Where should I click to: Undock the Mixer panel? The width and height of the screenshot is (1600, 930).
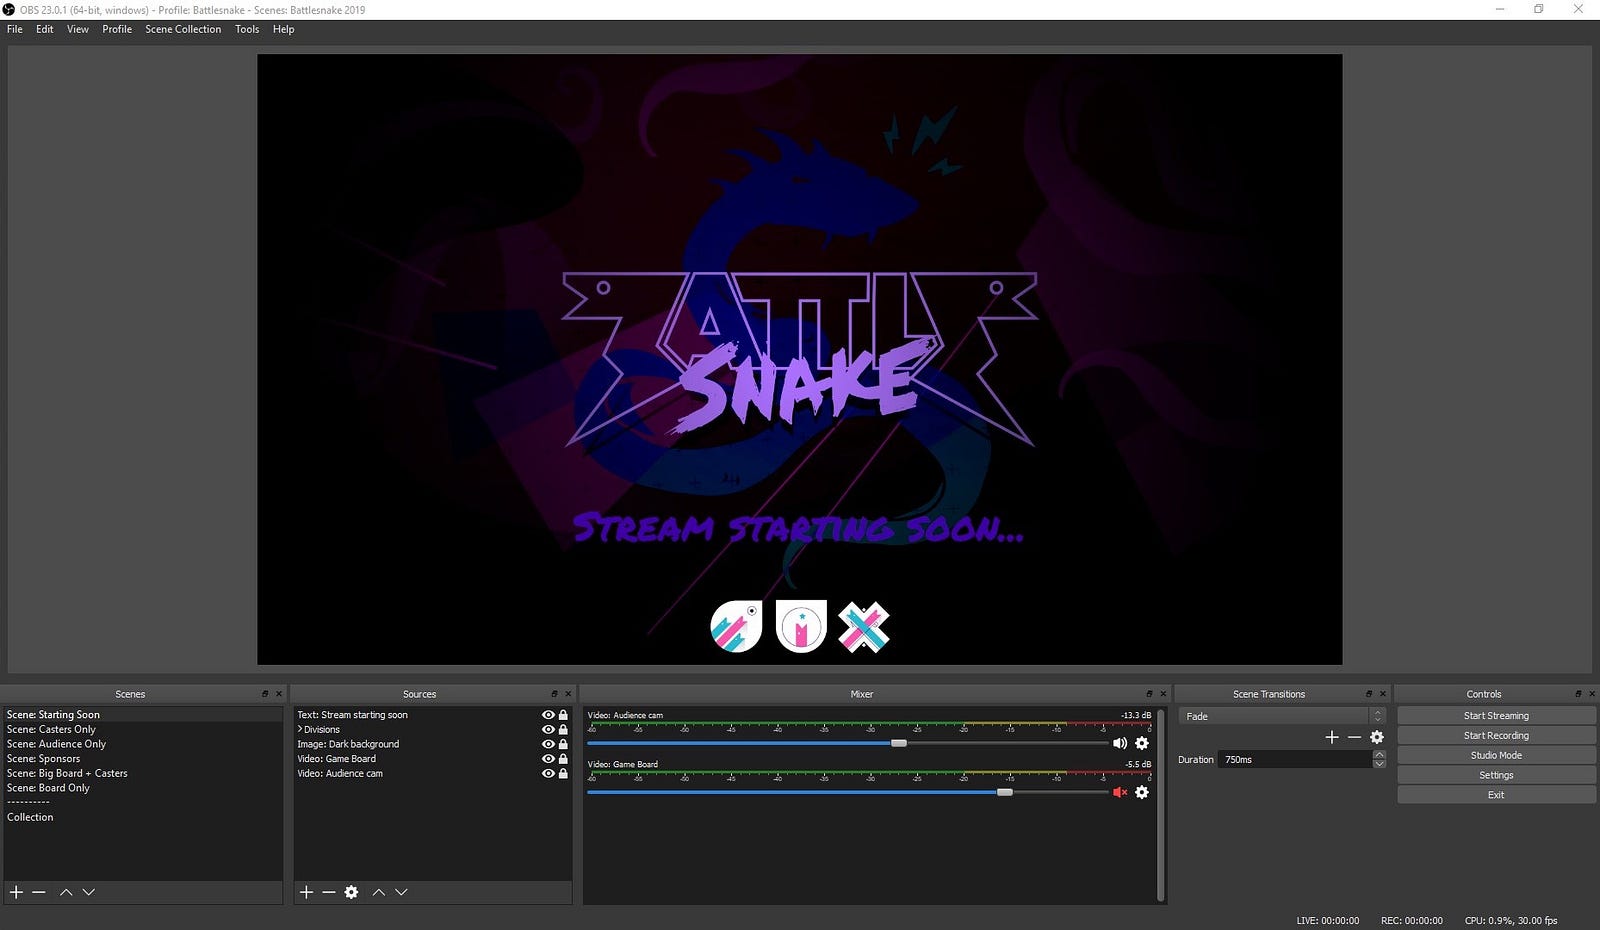(1149, 694)
